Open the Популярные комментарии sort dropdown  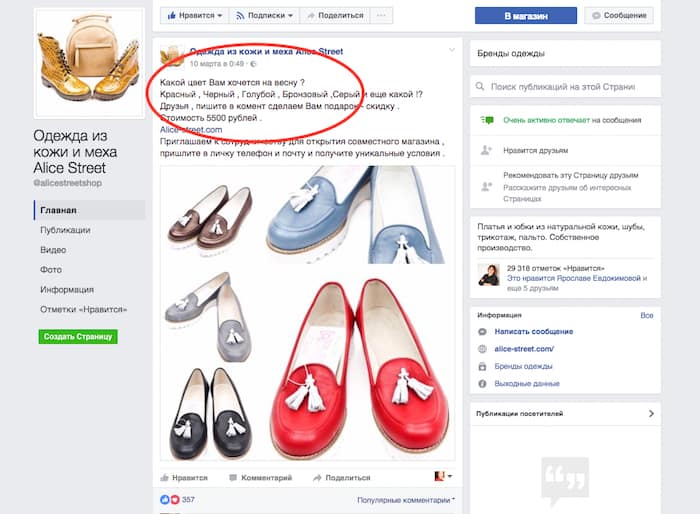[406, 499]
